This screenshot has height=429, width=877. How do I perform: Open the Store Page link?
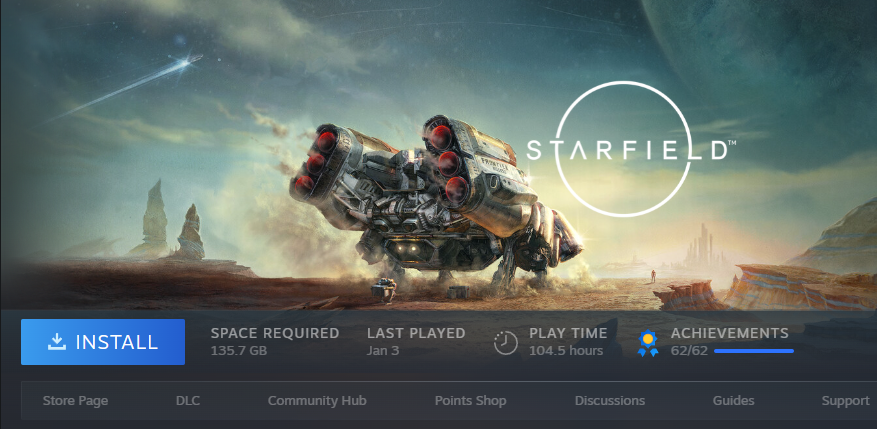pyautogui.click(x=76, y=400)
